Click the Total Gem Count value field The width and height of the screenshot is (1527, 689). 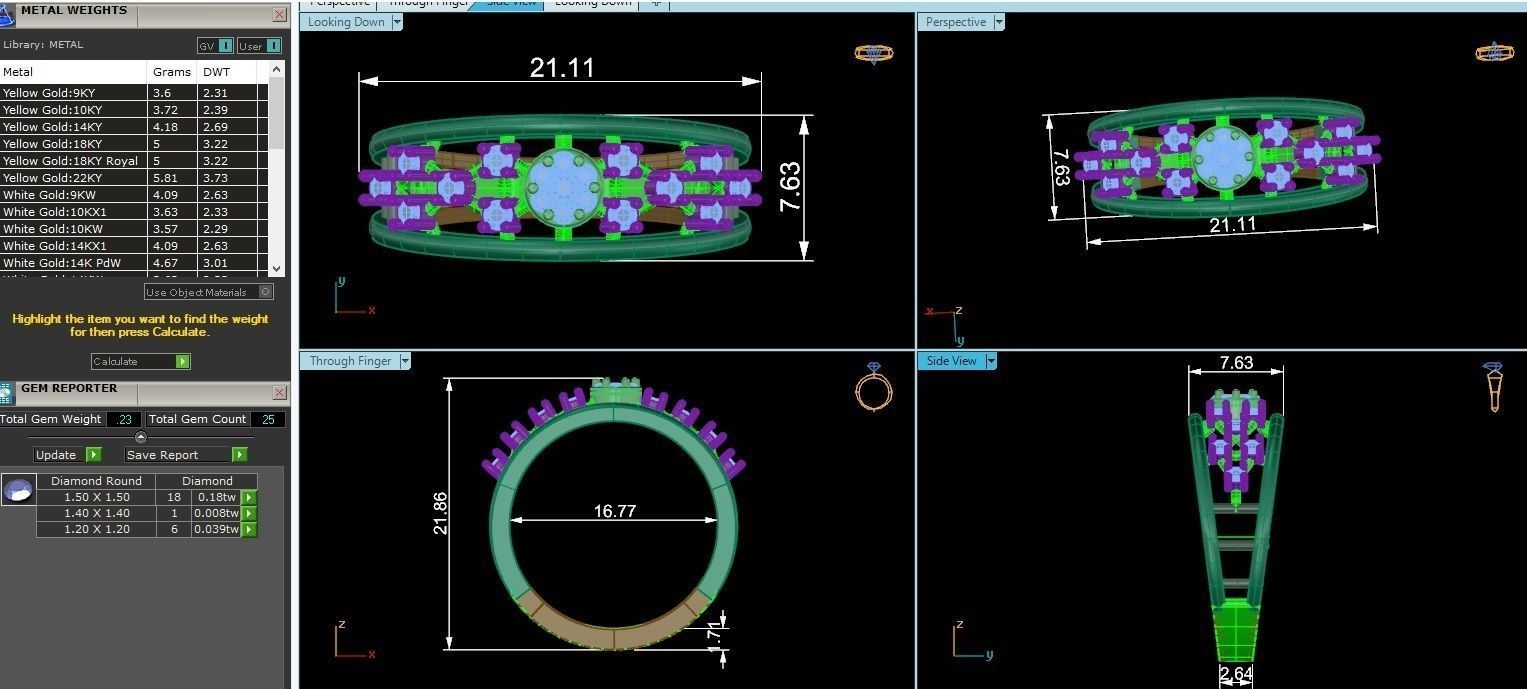pos(268,420)
